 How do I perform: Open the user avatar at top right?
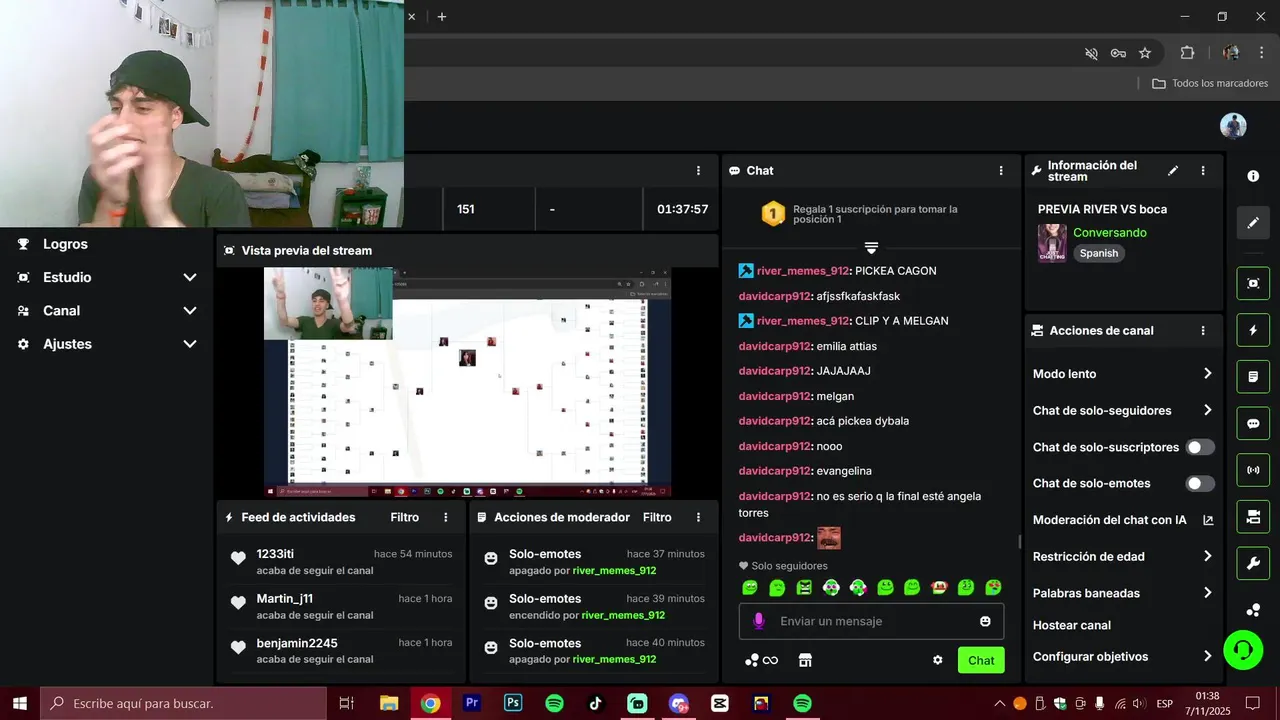[x=1233, y=126]
